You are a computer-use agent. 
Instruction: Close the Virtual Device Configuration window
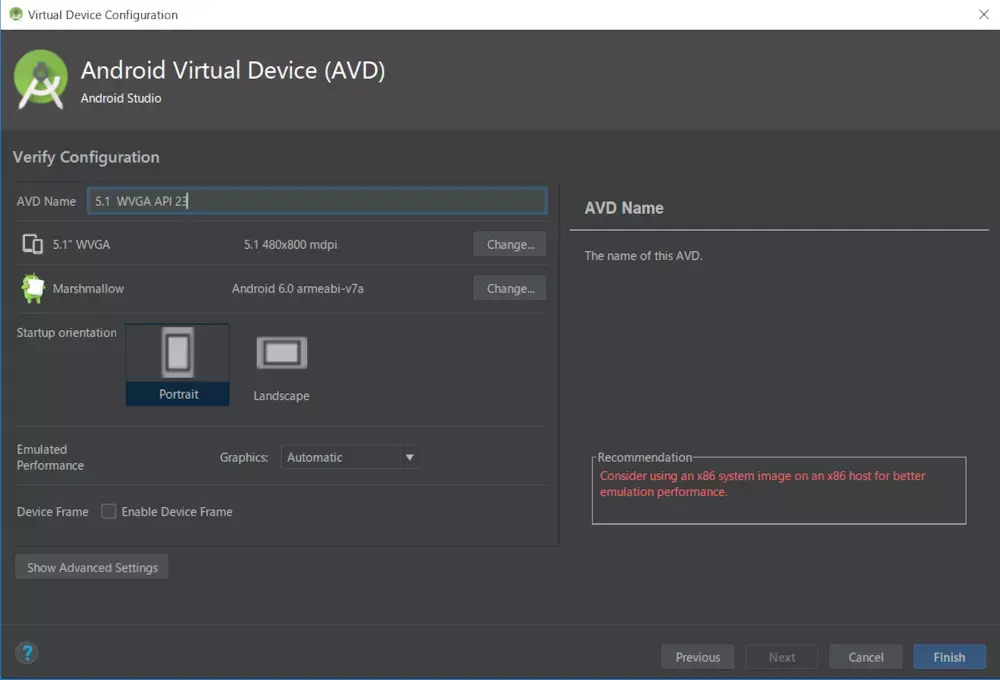tap(983, 14)
